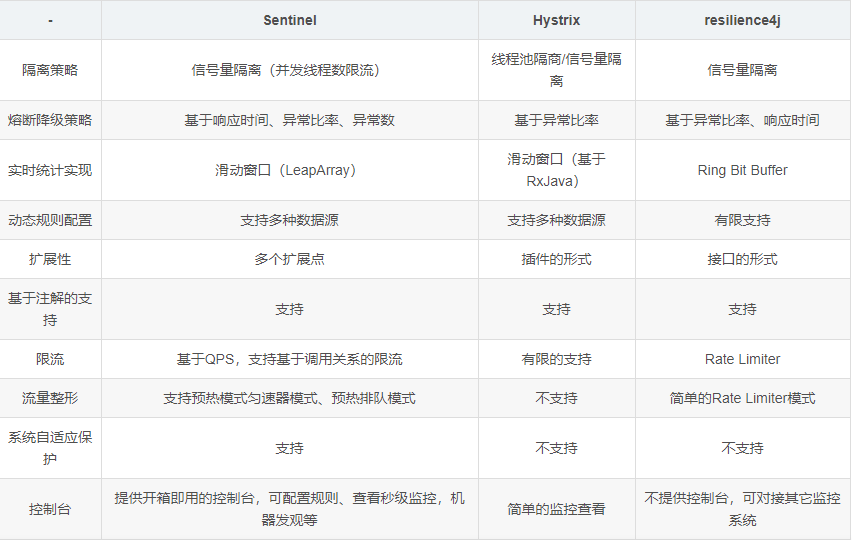
Task: Select the 实时统计实现 row label
Action: 50,170
